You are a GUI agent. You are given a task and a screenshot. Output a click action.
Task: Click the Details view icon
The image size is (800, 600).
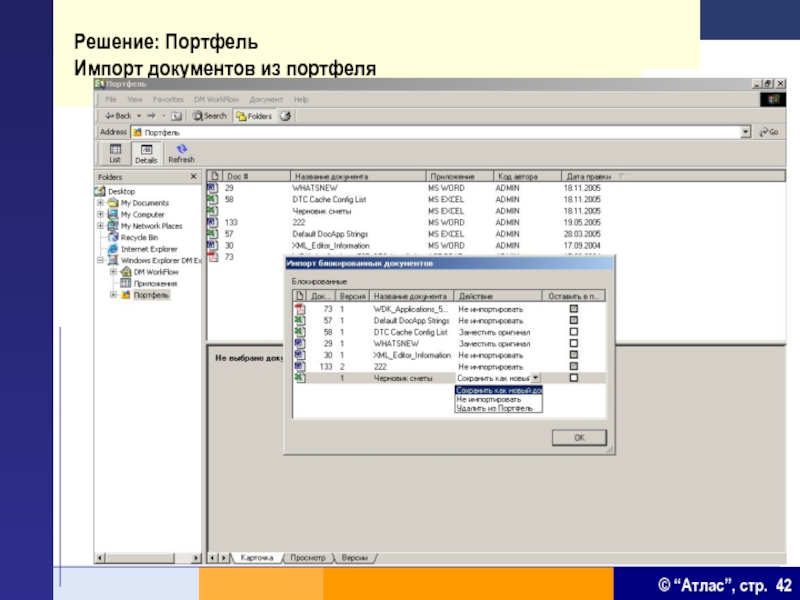tap(146, 153)
